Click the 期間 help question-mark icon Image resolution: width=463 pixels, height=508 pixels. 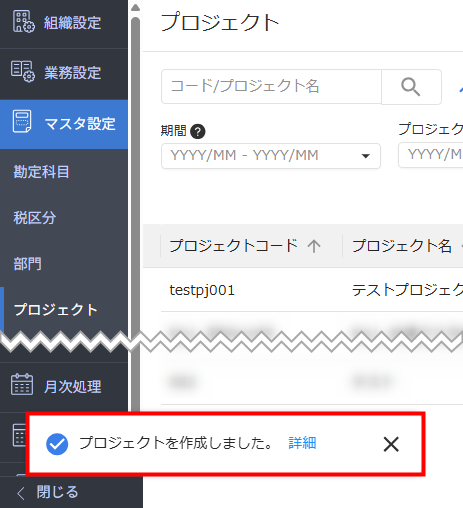(x=198, y=131)
